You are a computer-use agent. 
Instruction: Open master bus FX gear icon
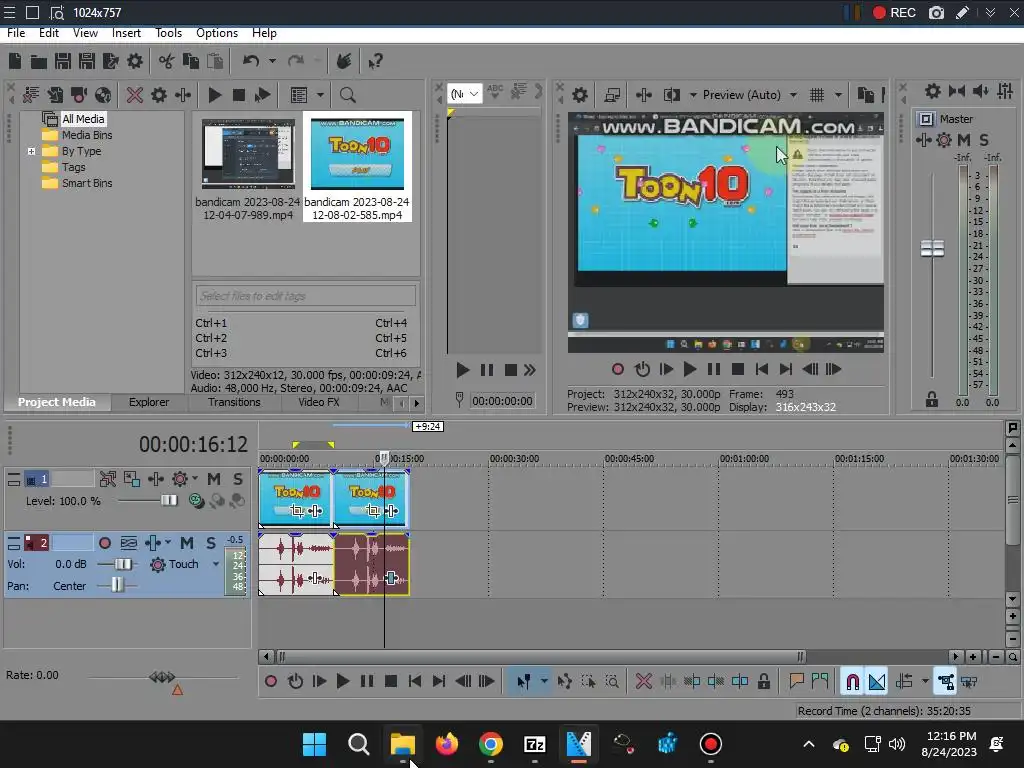pos(944,140)
